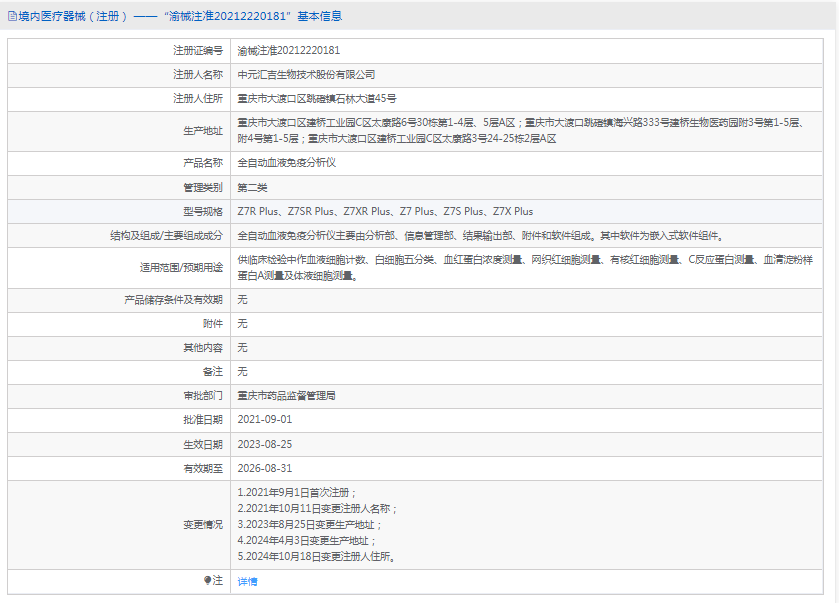
Task: Click the bulb icon beside 注 label
Action: click(207, 581)
